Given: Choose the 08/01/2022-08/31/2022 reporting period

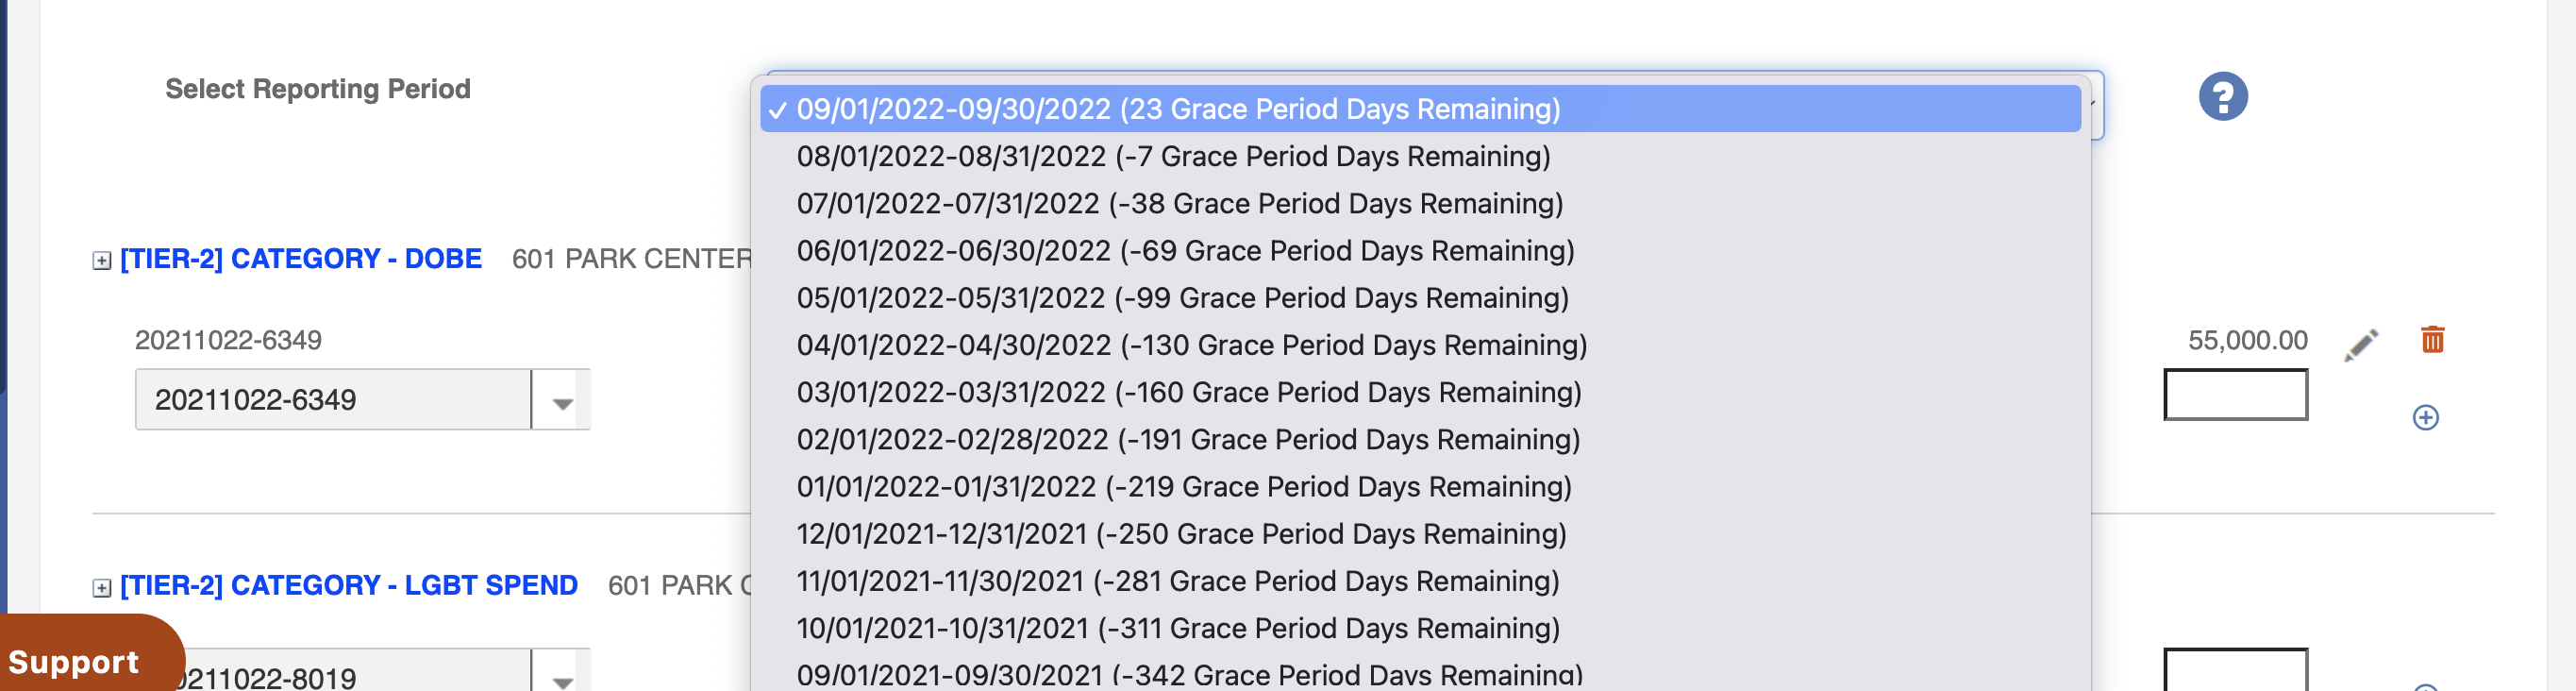Looking at the screenshot, I should [x=1420, y=156].
